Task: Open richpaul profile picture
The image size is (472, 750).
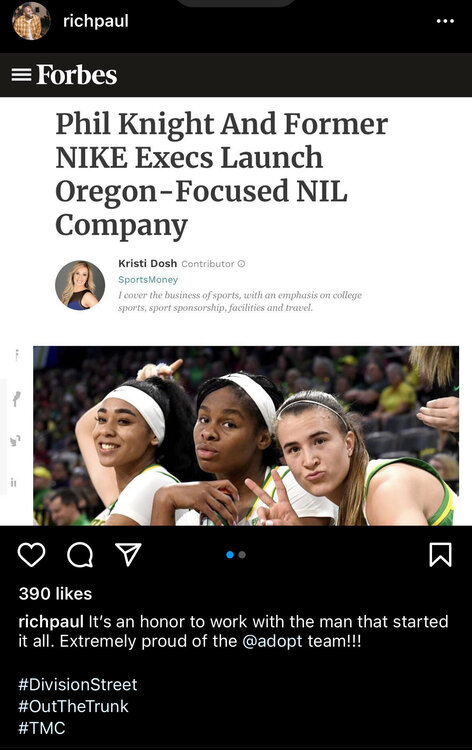Action: coord(31,21)
